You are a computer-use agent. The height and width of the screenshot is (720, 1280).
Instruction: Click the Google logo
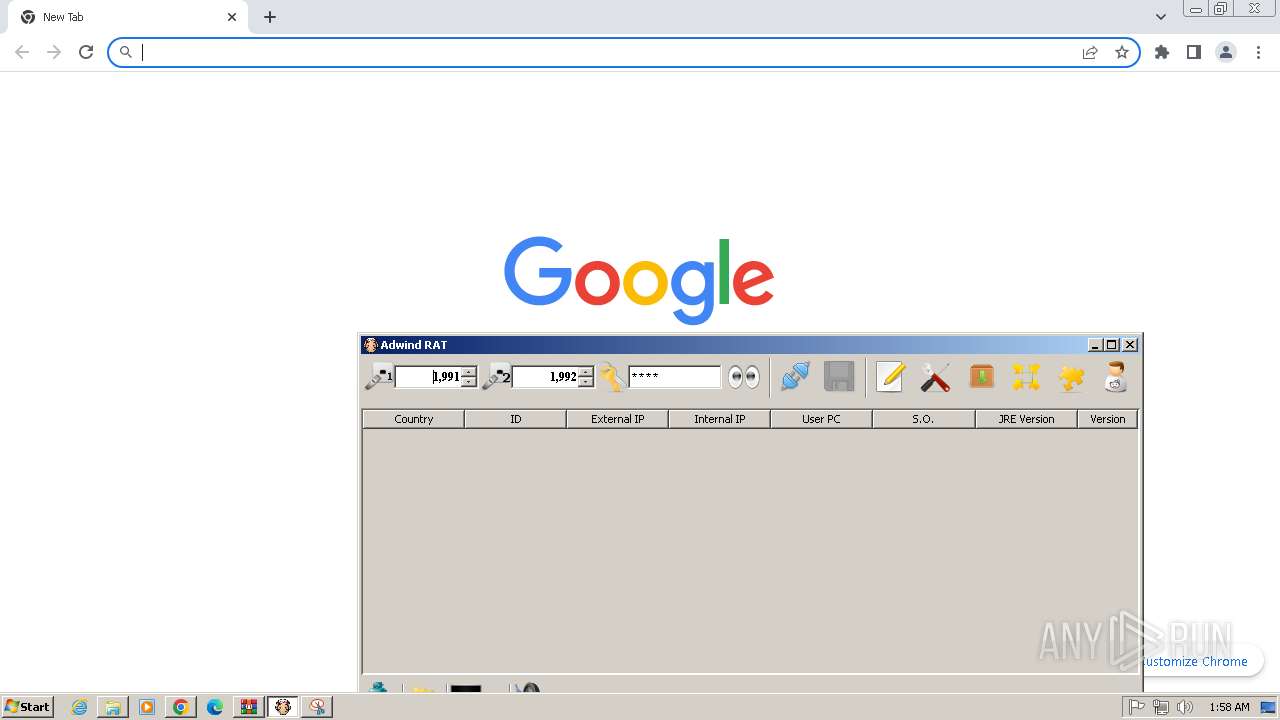[639, 279]
